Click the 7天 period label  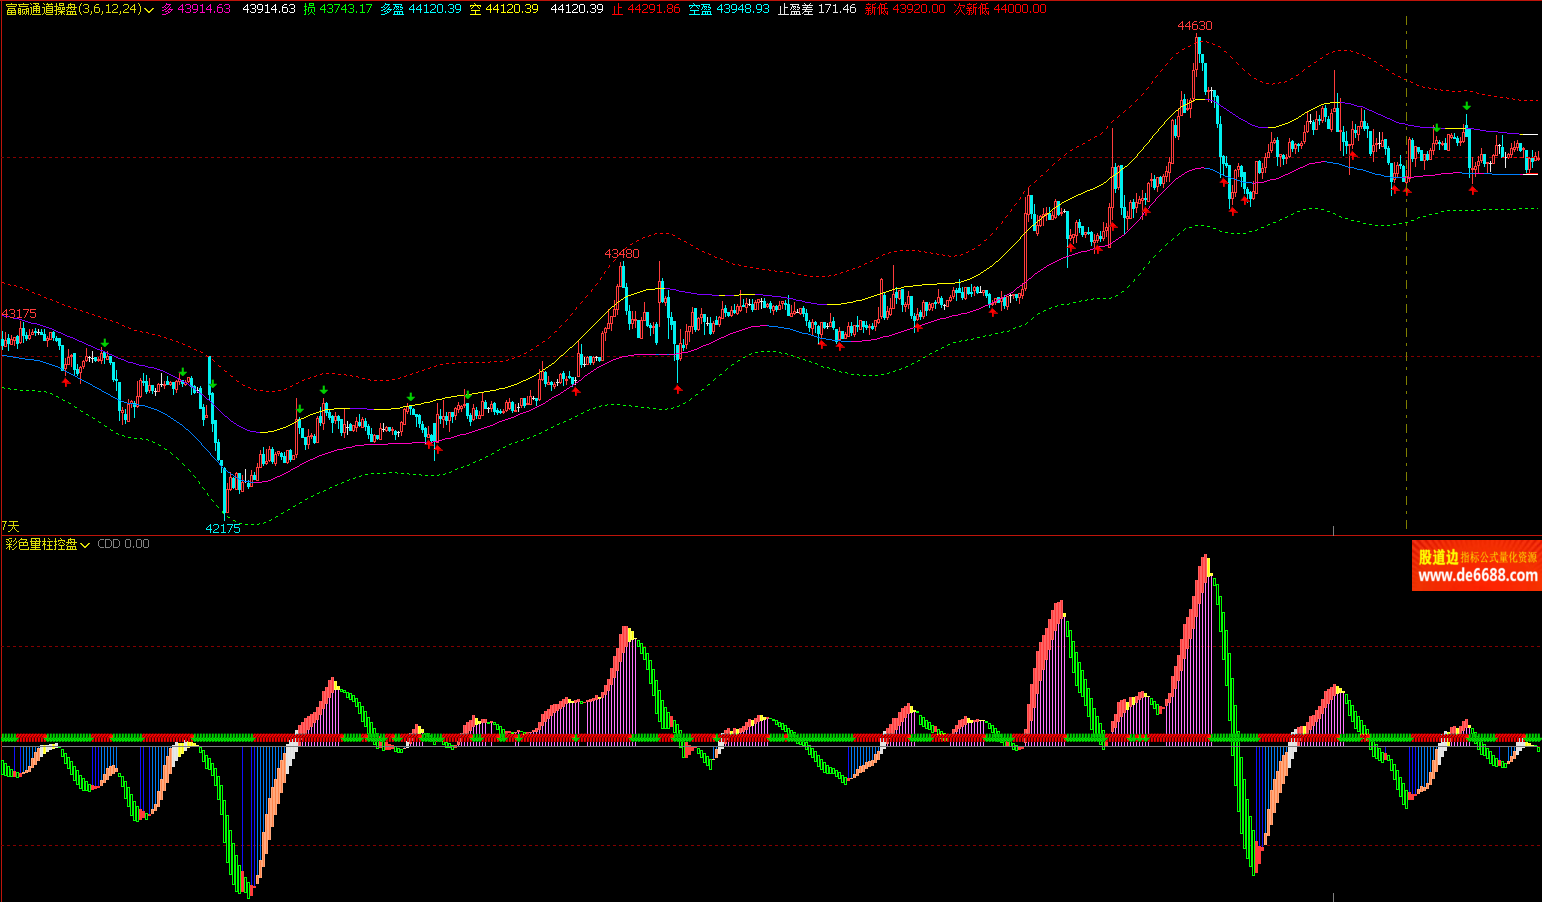coord(10,526)
